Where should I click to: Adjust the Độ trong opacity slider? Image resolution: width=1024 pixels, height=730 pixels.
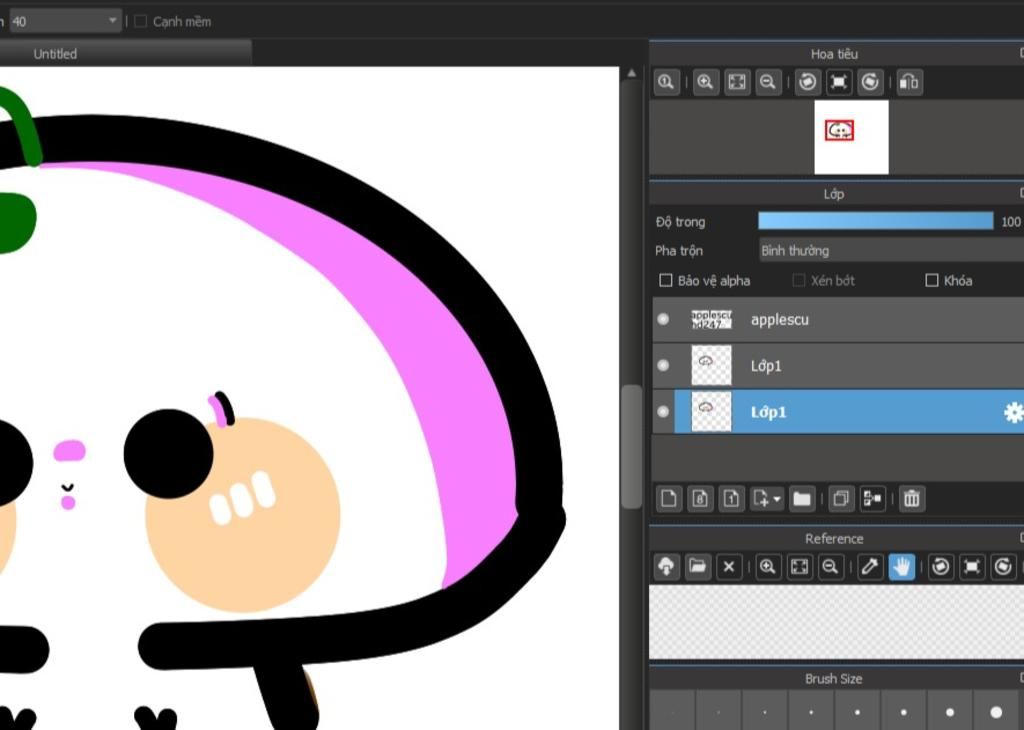[x=875, y=221]
